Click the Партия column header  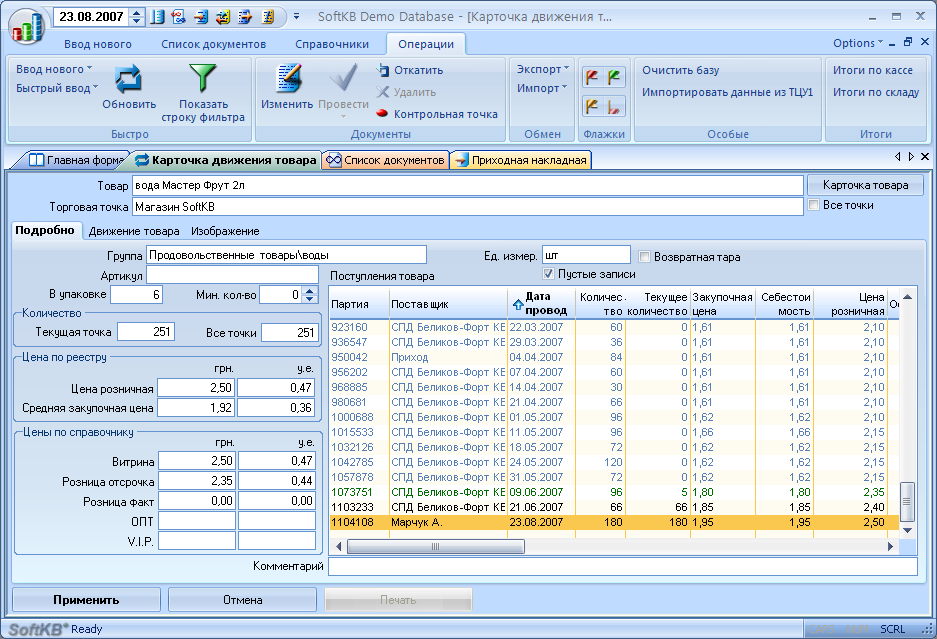tap(359, 304)
